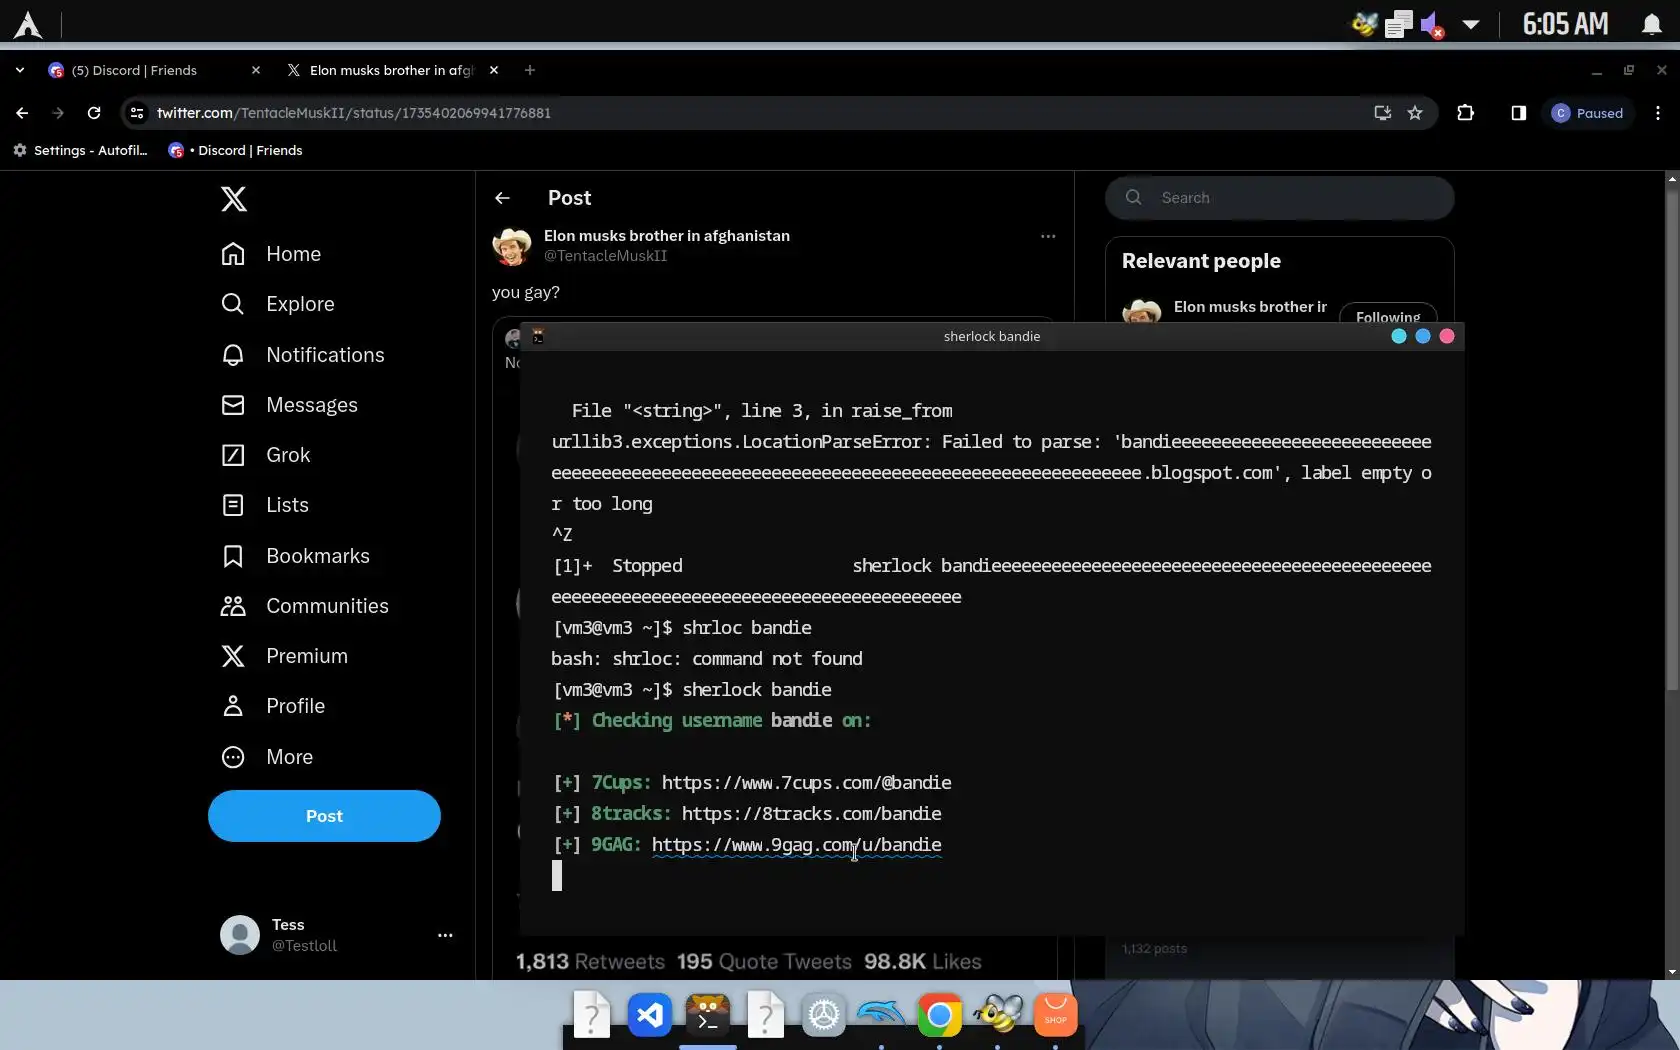Close the Discord Friends tab
This screenshot has height=1050, width=1680.
pyautogui.click(x=256, y=70)
